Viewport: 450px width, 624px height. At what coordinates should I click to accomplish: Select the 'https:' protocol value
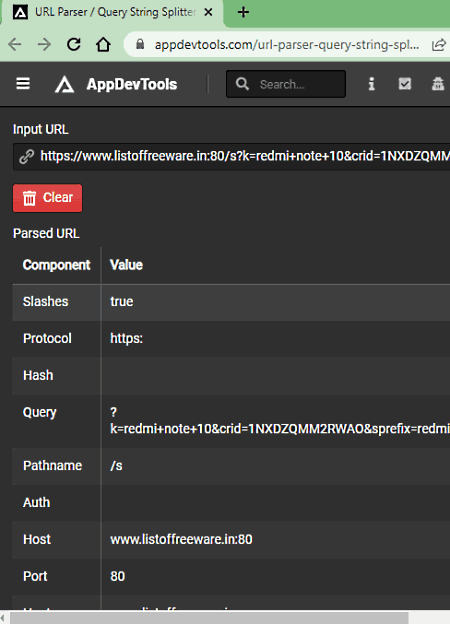point(126,338)
